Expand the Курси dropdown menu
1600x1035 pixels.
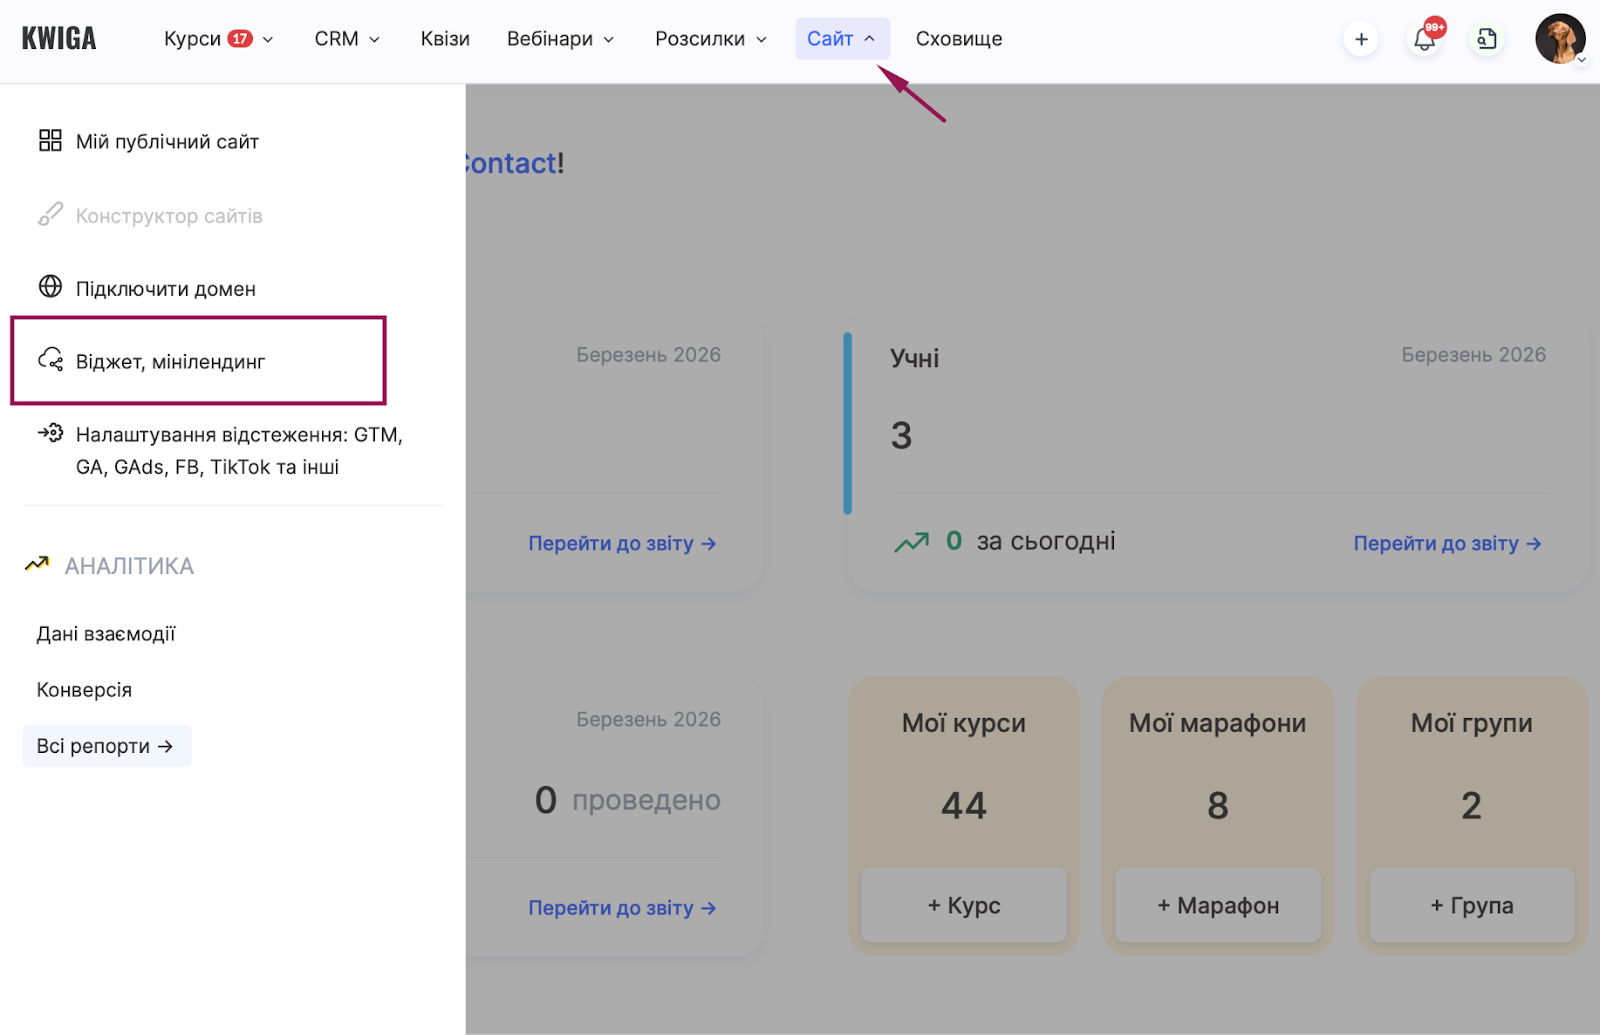point(218,39)
